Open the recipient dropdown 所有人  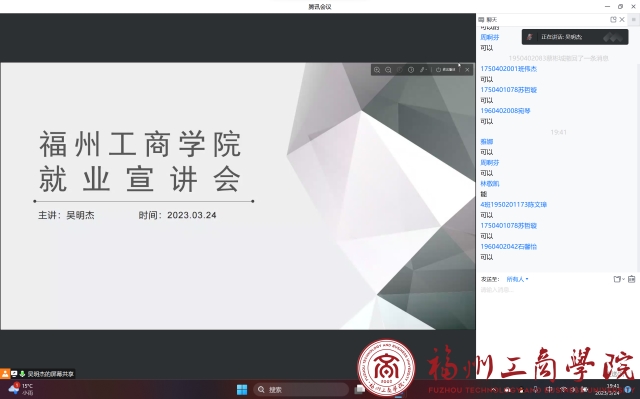(517, 279)
